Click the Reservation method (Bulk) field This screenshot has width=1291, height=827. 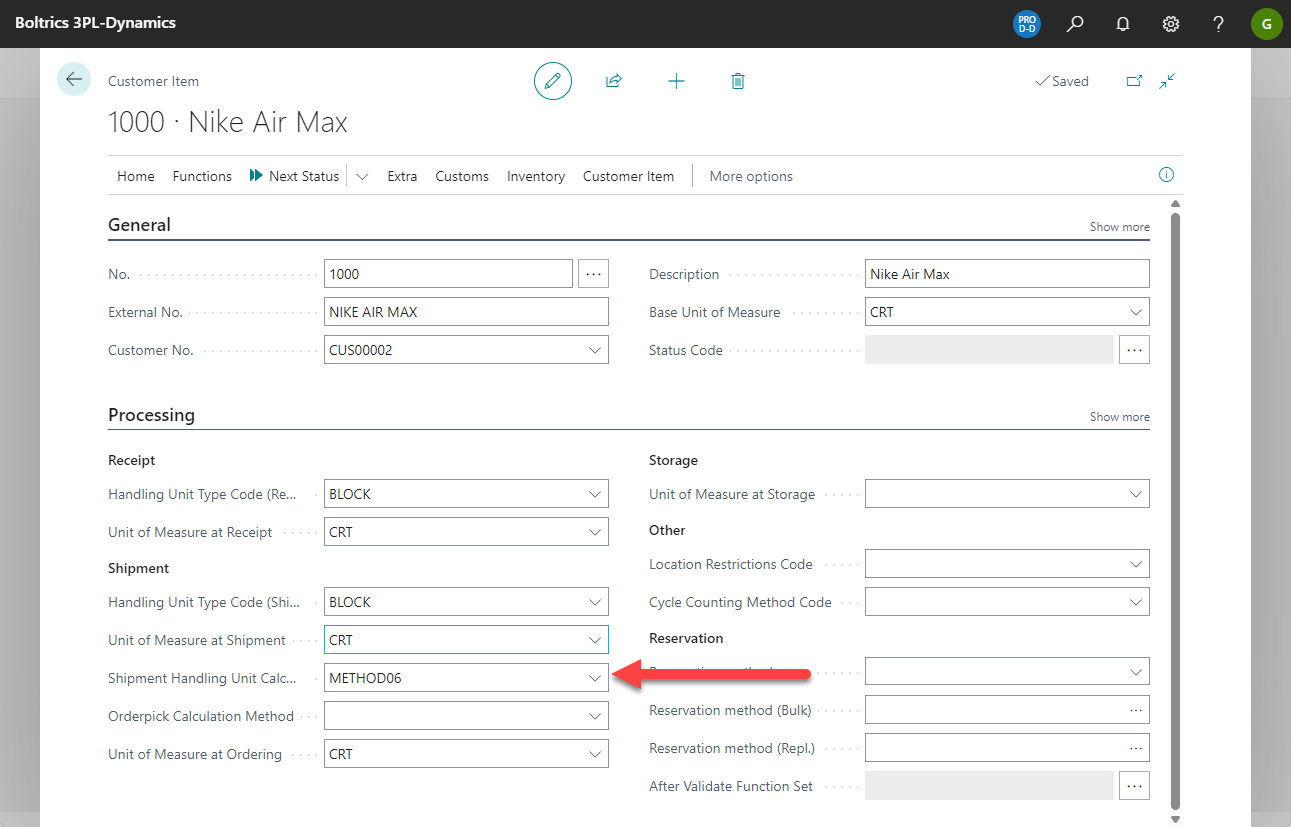point(1007,710)
